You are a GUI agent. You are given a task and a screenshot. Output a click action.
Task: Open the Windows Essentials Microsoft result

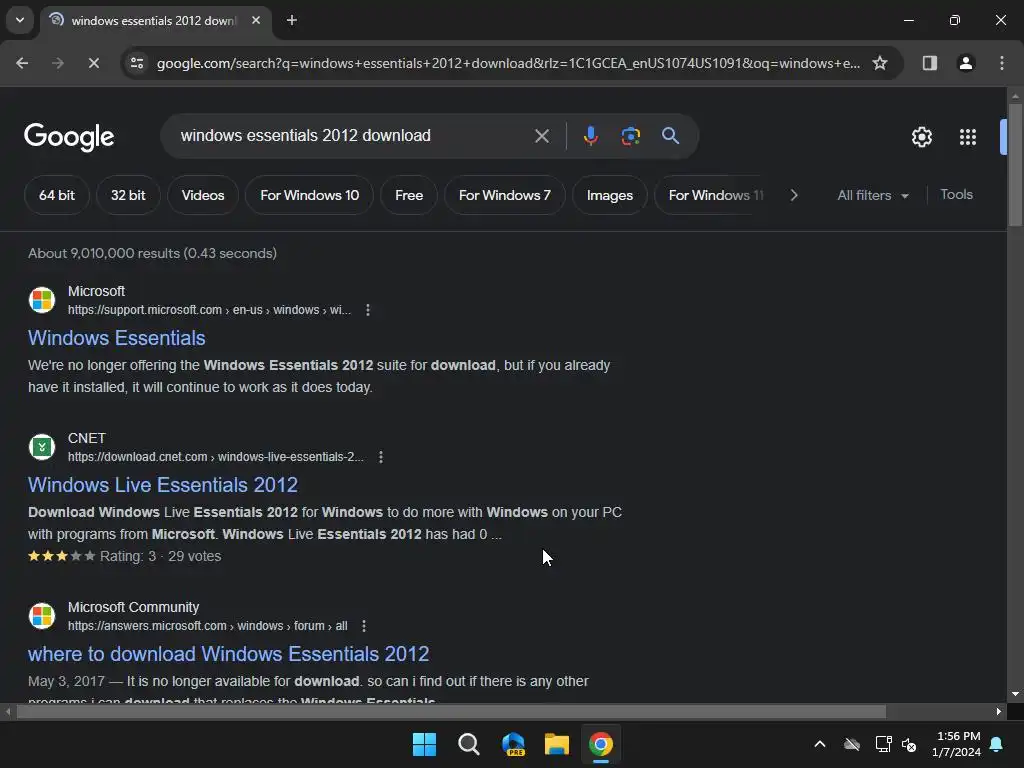tap(117, 338)
